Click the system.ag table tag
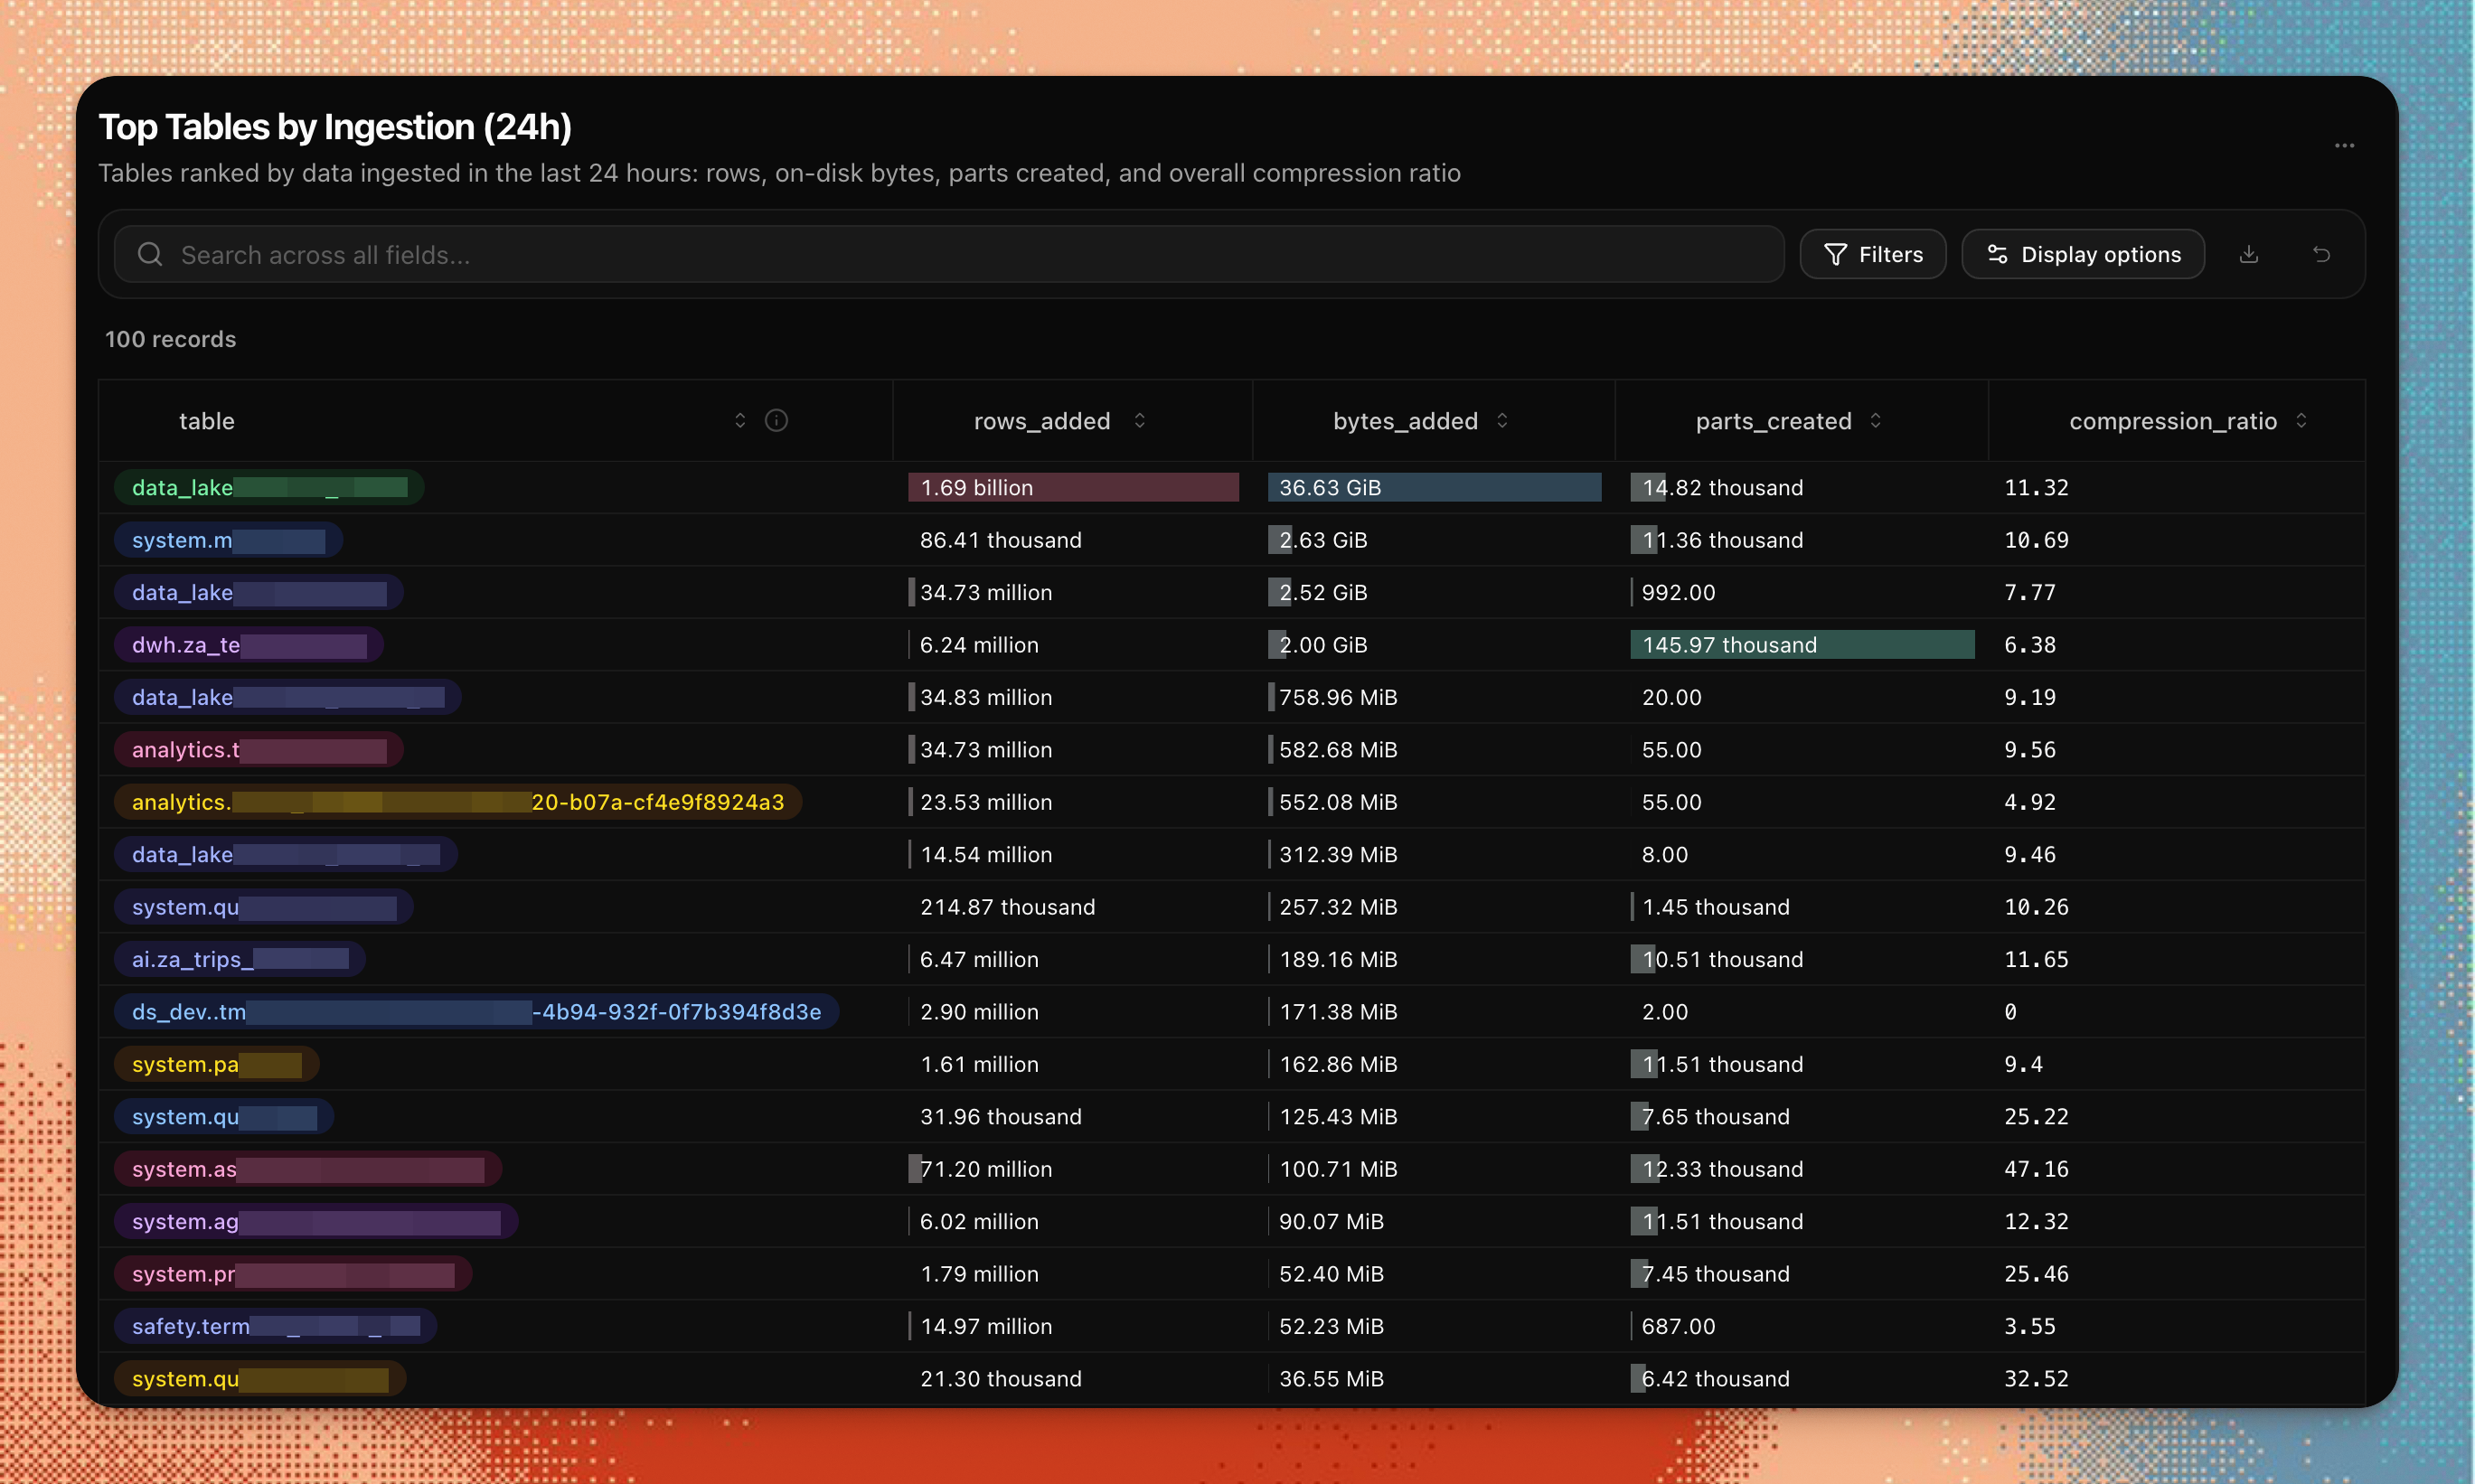Image resolution: width=2475 pixels, height=1484 pixels. pos(316,1221)
